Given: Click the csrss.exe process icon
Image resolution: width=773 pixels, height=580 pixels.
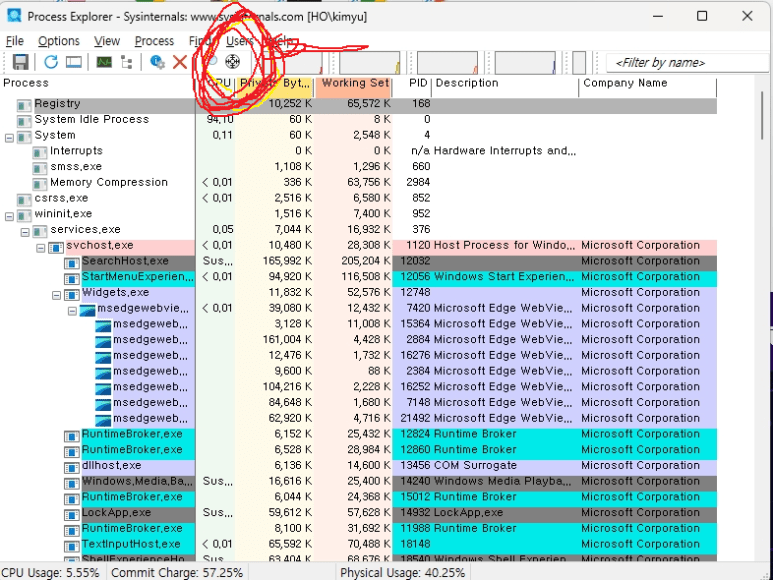Looking at the screenshot, I should click(24, 200).
